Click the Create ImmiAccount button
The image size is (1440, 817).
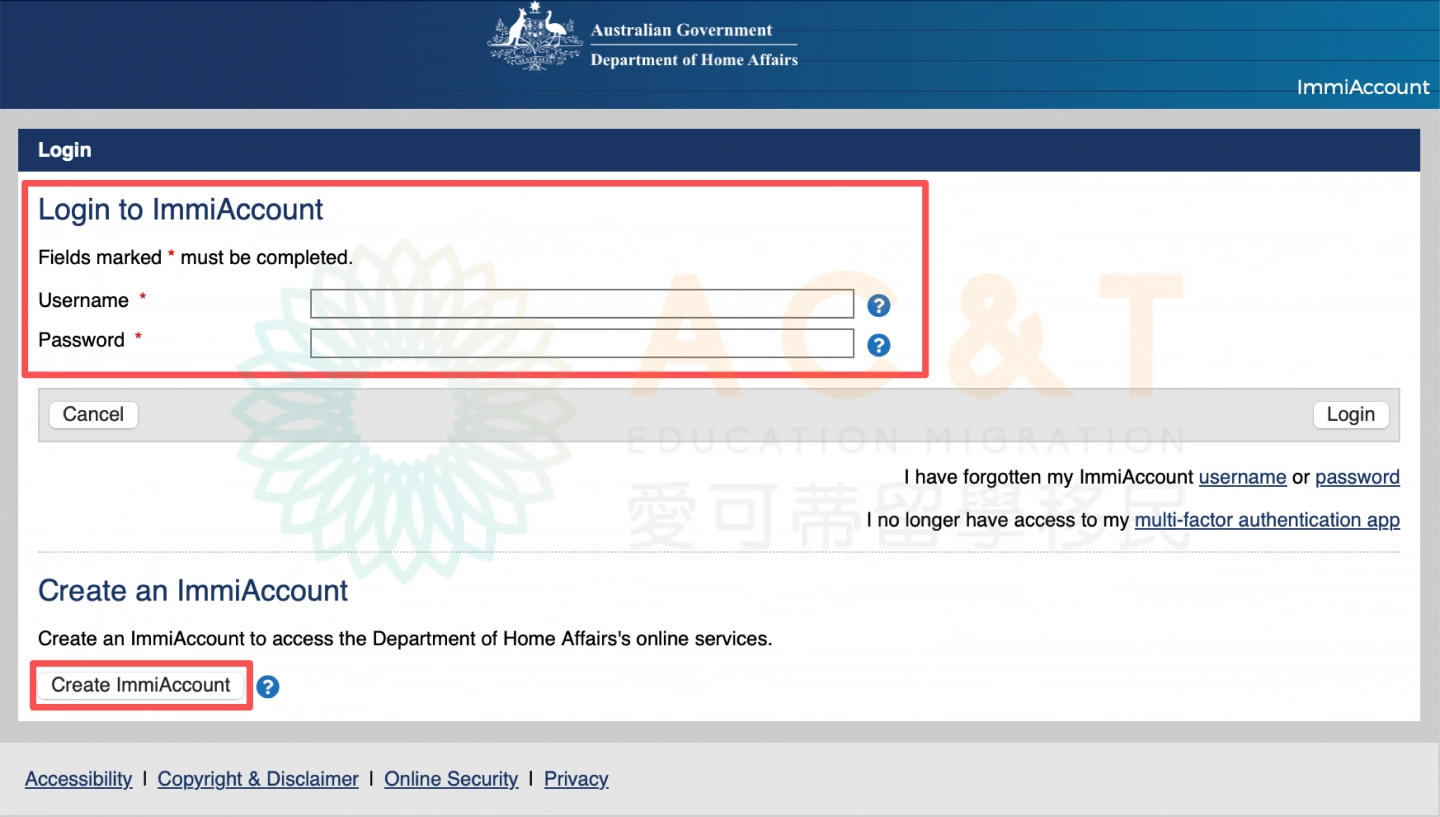(x=141, y=685)
